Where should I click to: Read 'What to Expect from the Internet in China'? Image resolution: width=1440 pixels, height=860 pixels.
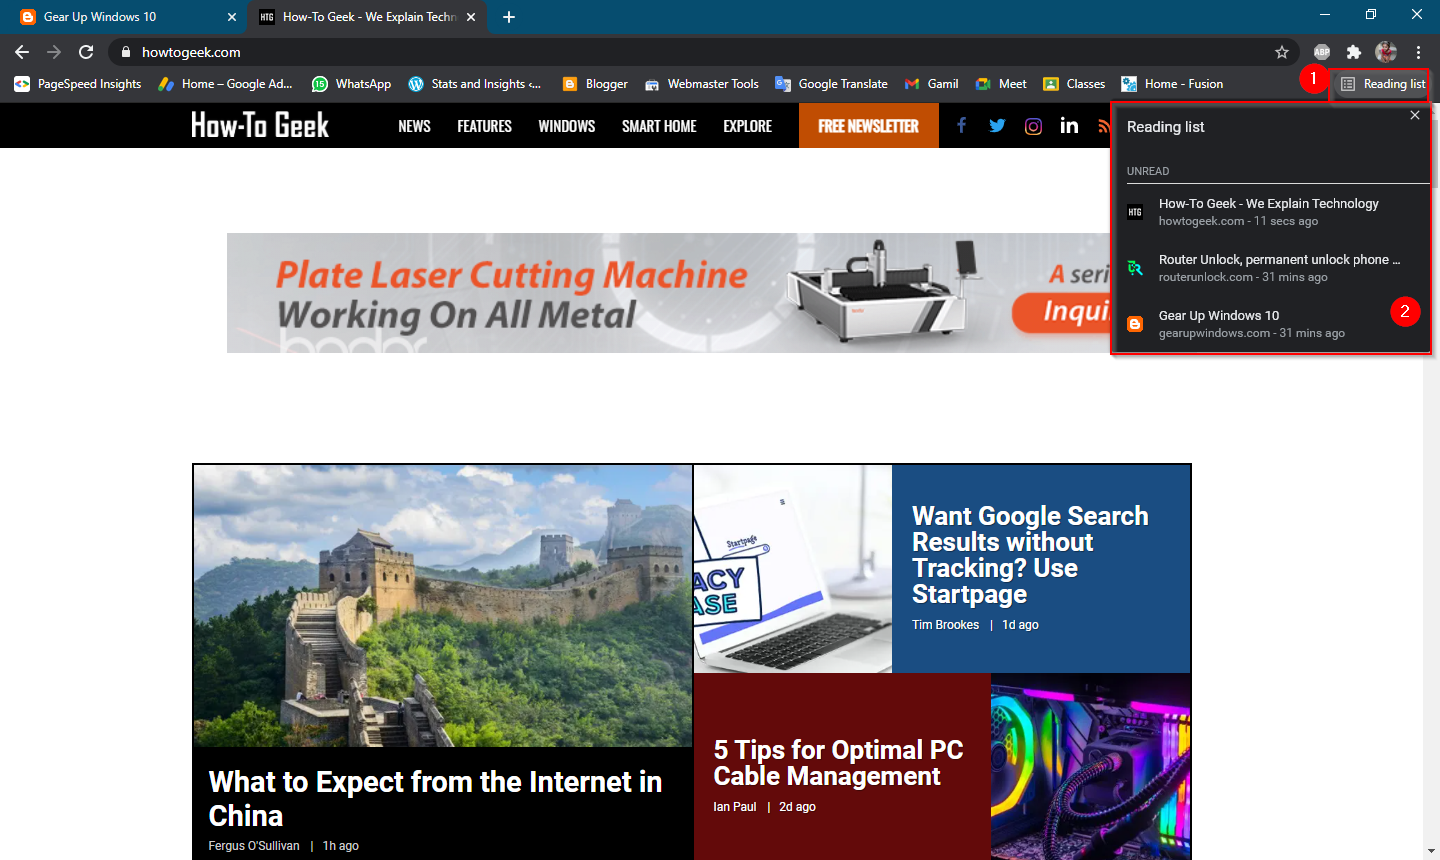[435, 798]
